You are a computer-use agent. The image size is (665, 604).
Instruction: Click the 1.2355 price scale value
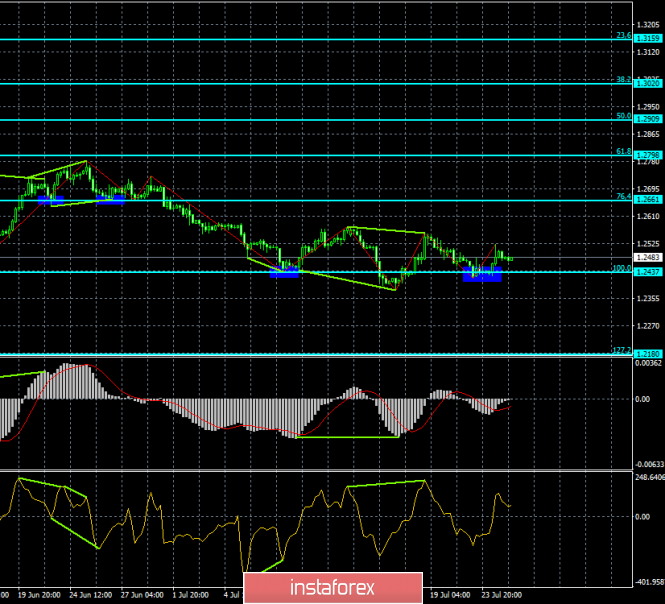pyautogui.click(x=648, y=299)
